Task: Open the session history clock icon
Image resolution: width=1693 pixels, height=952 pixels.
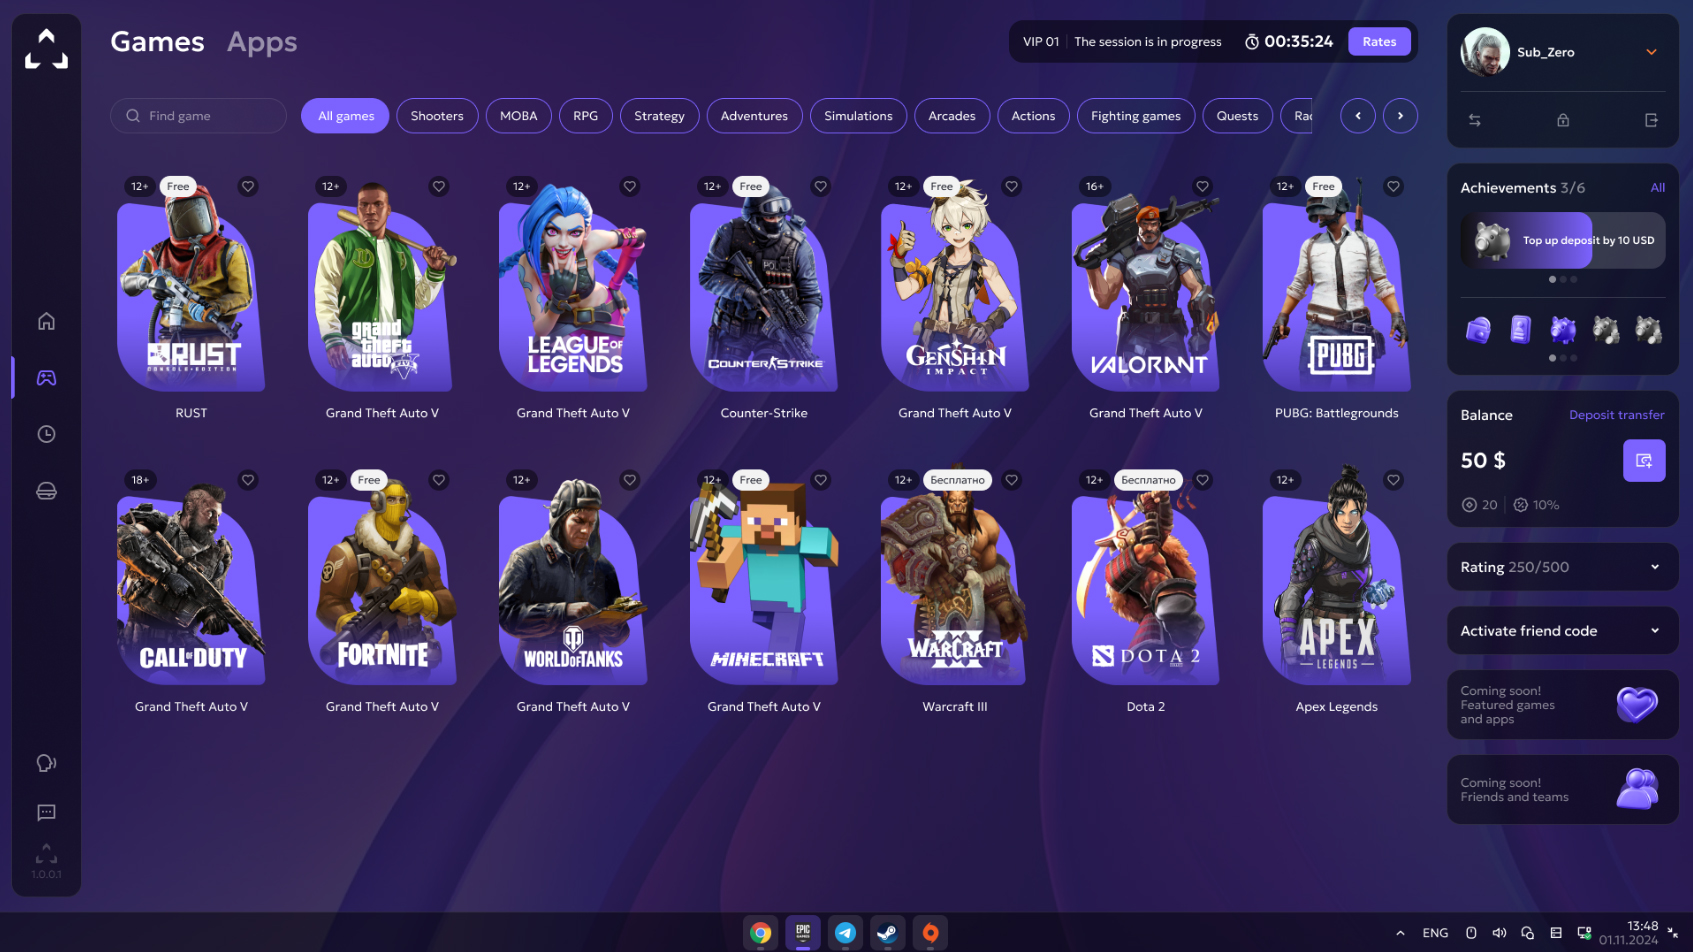Action: point(46,434)
